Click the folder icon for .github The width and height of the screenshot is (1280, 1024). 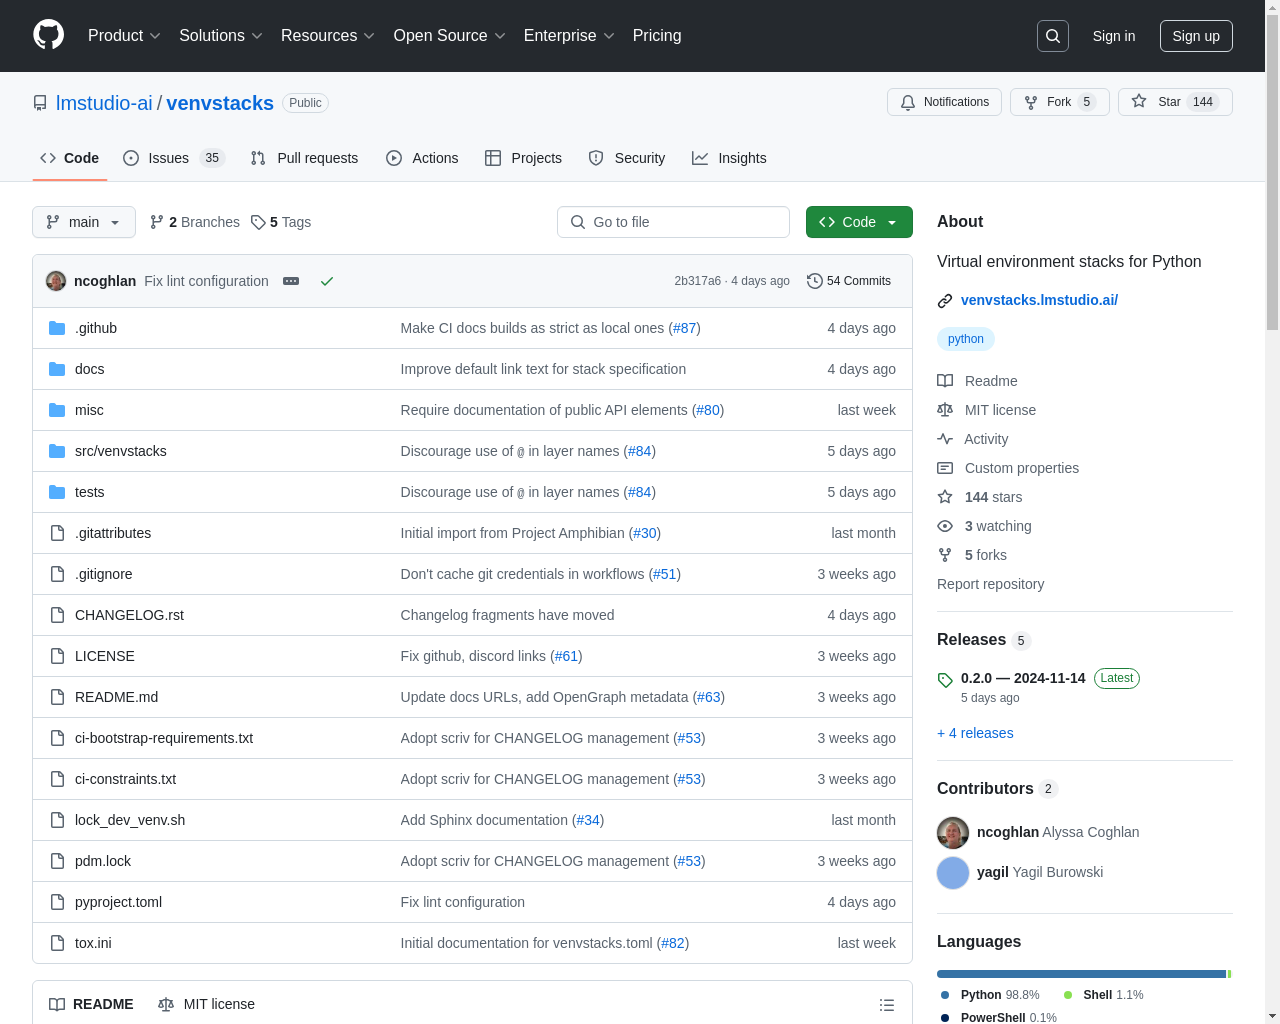point(57,328)
